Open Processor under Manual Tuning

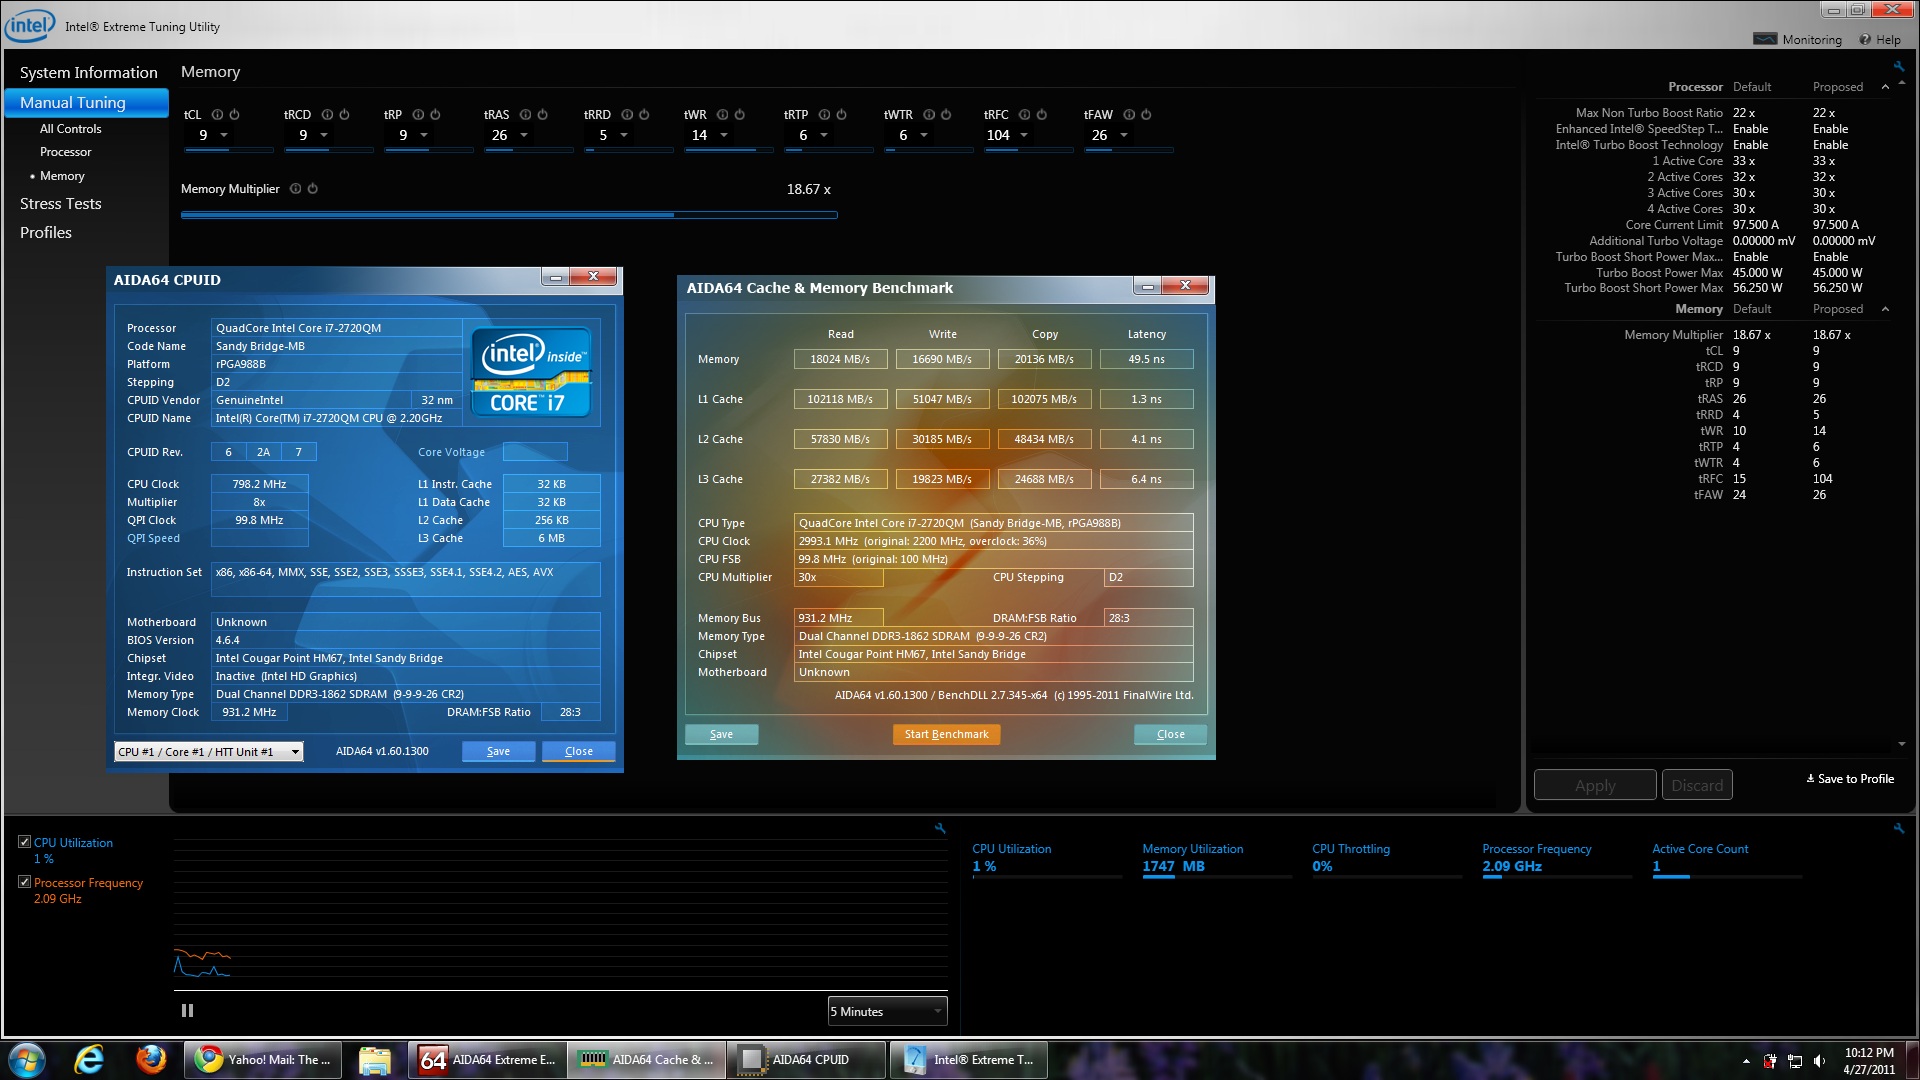[x=65, y=152]
